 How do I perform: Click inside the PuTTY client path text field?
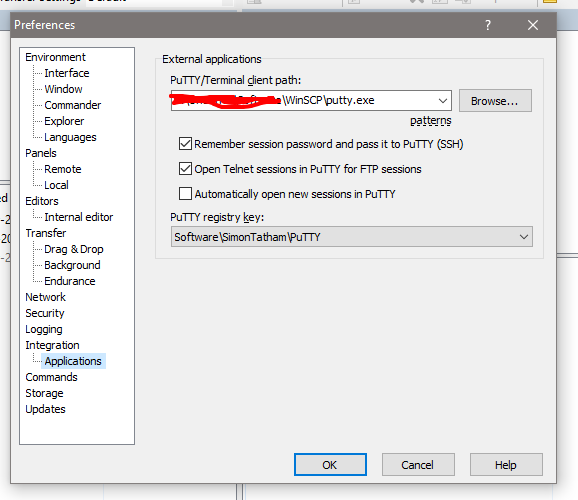[303, 101]
